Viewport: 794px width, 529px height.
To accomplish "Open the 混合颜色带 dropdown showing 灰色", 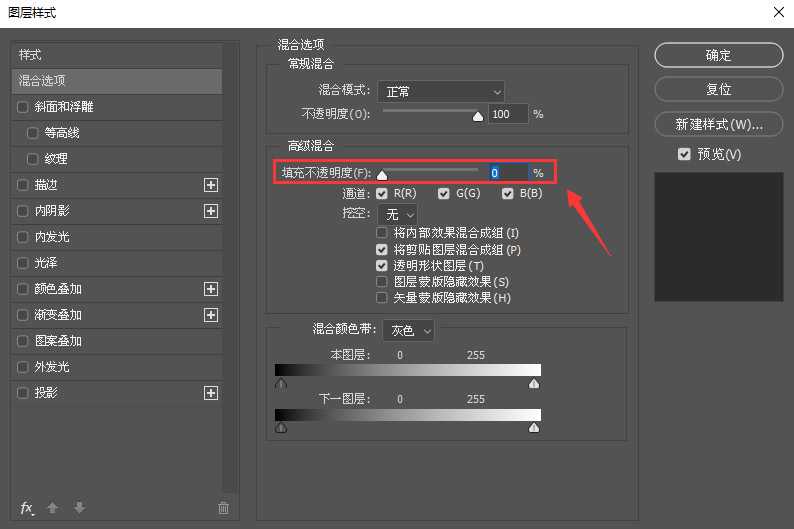I will (408, 331).
